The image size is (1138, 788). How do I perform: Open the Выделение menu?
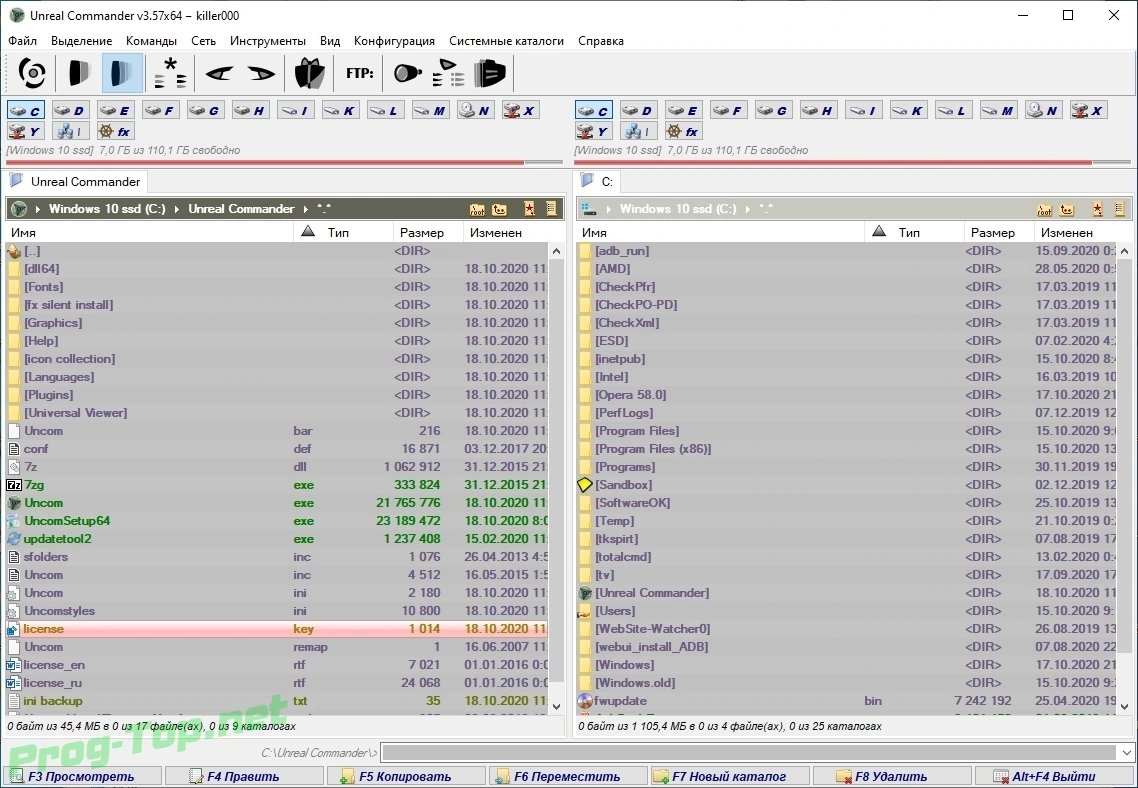point(81,41)
